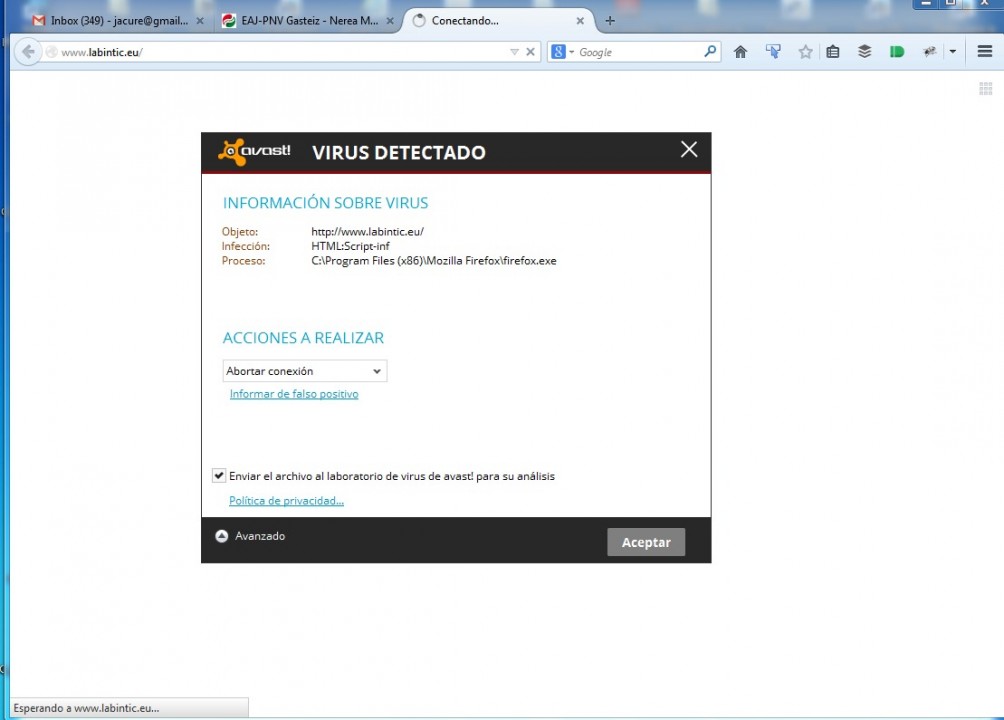
Task: Open a new tab with plus button
Action: (610, 20)
